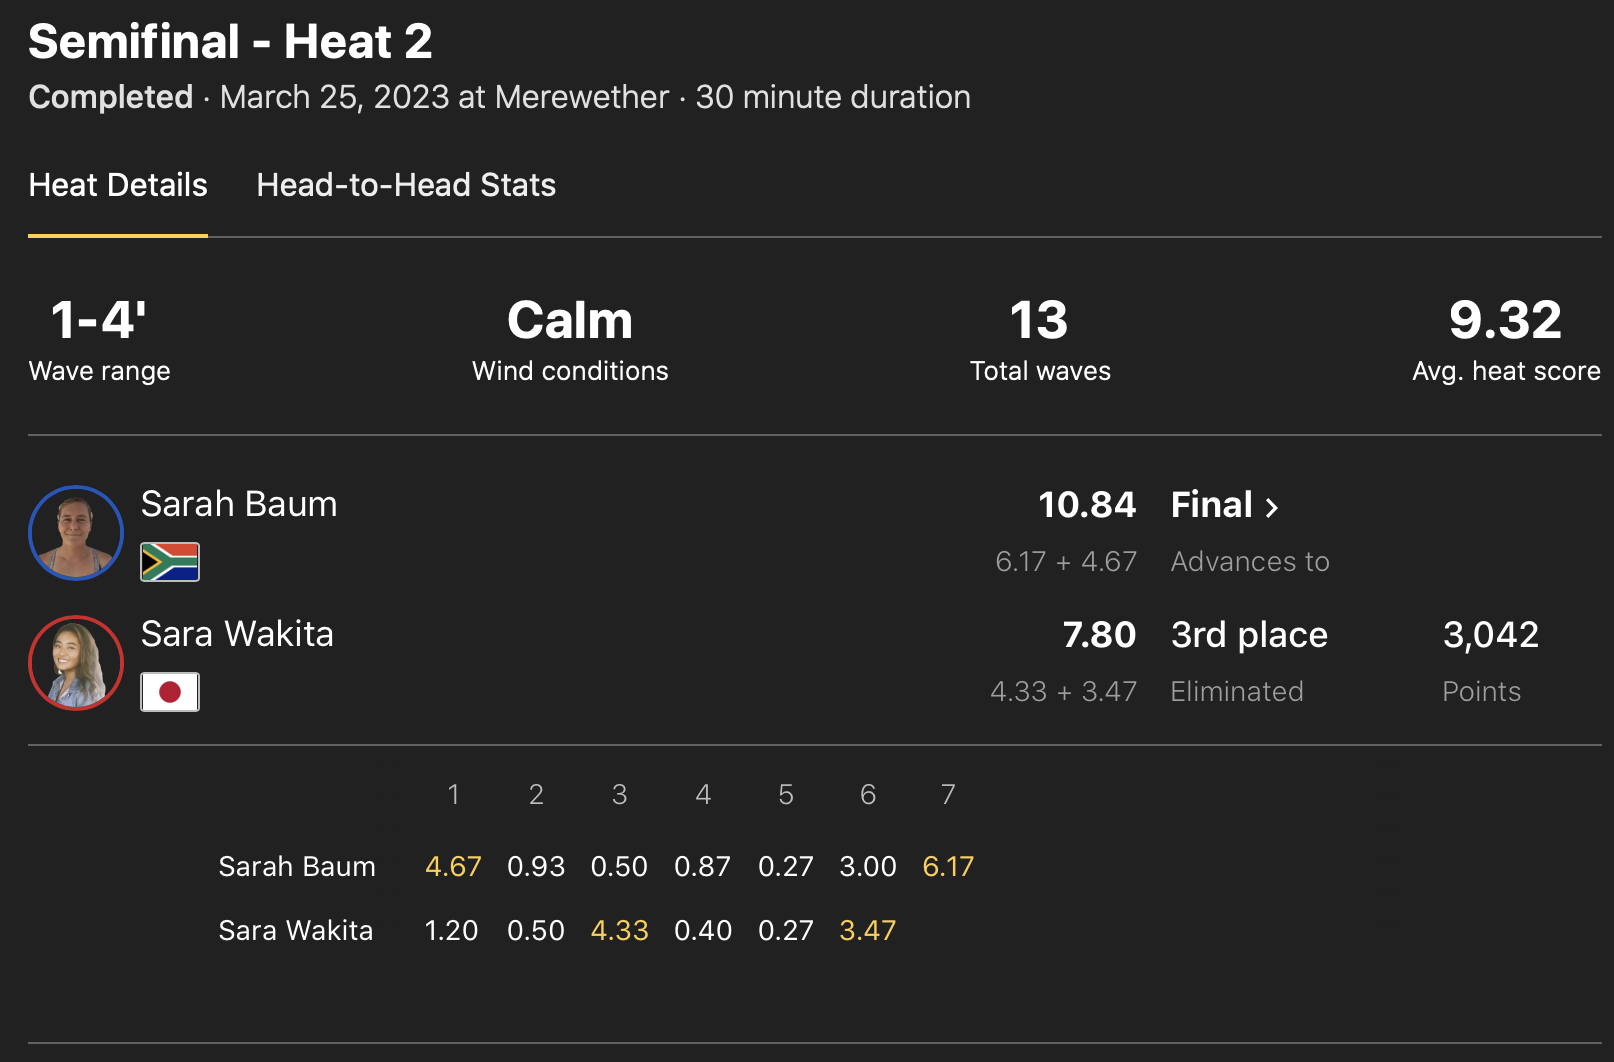
Task: Select the Heat Details tab
Action: (118, 185)
